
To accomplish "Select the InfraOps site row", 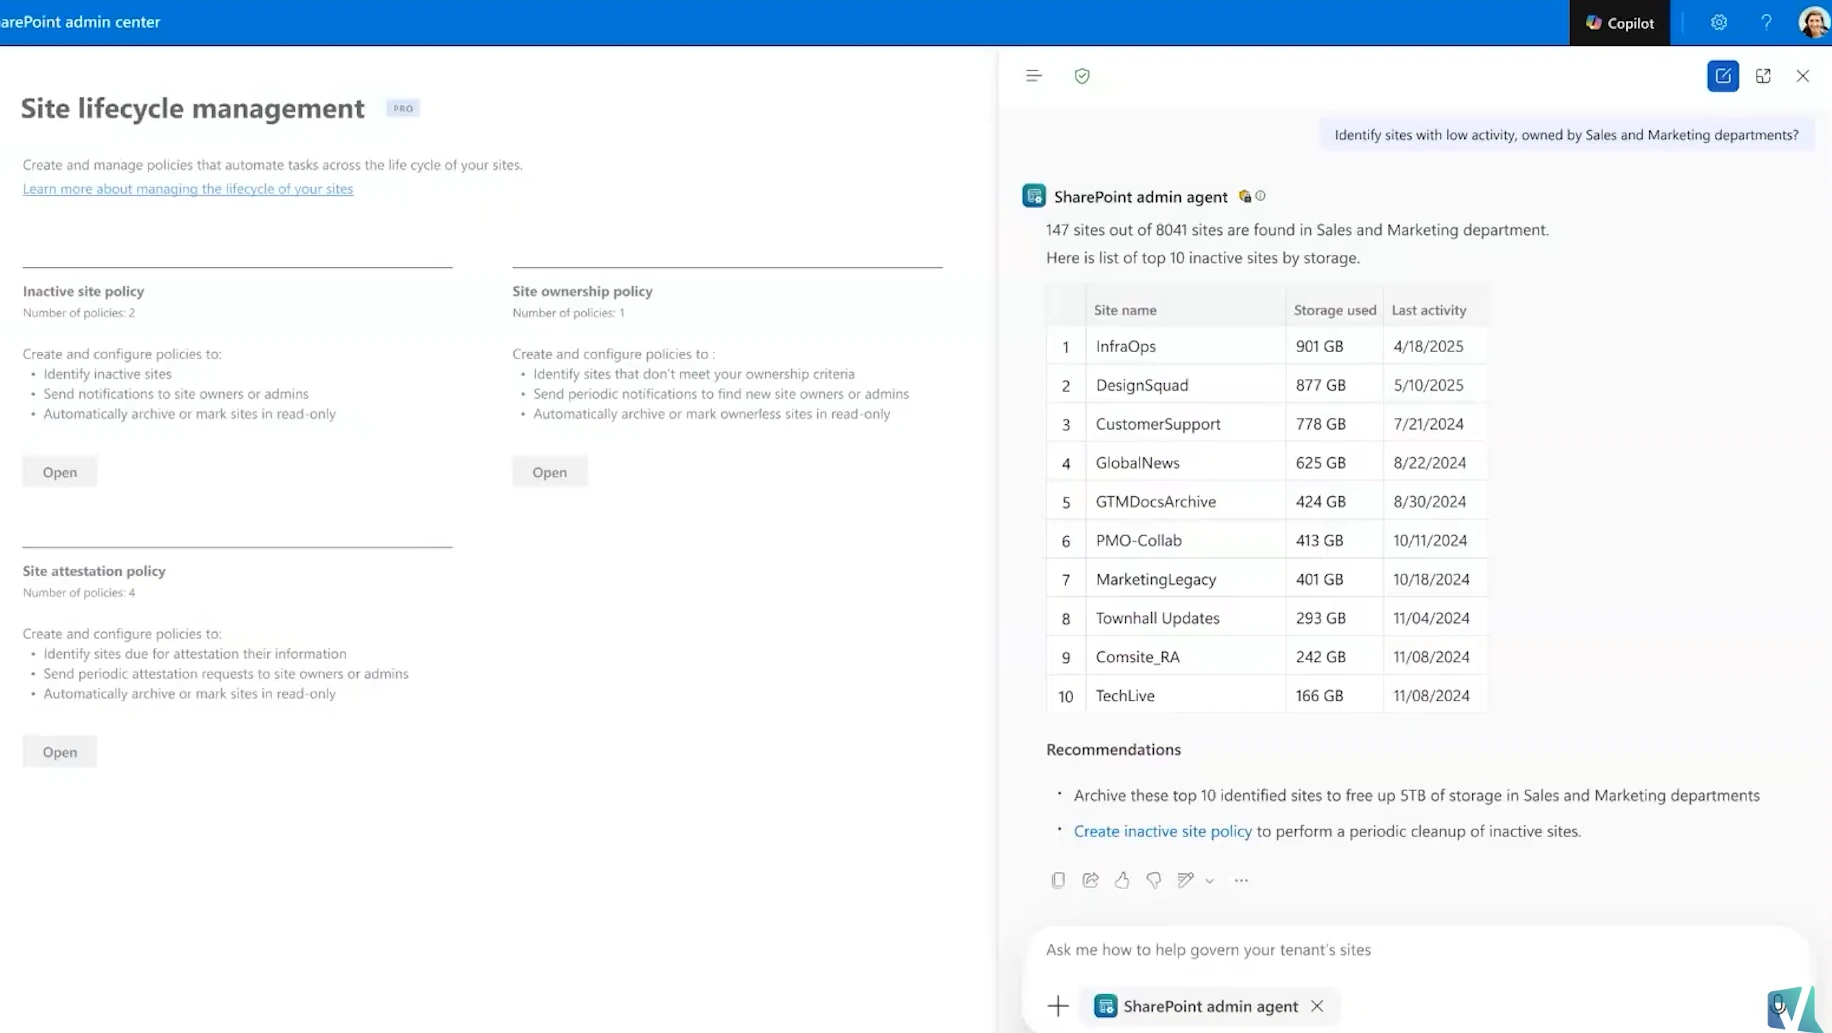I will [1267, 346].
